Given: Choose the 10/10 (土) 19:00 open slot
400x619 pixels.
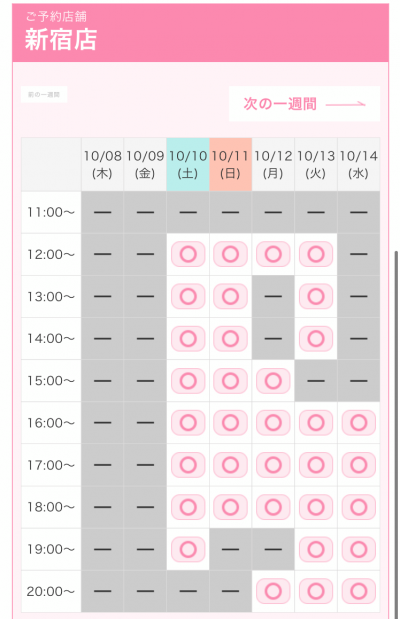Looking at the screenshot, I should 188,549.
